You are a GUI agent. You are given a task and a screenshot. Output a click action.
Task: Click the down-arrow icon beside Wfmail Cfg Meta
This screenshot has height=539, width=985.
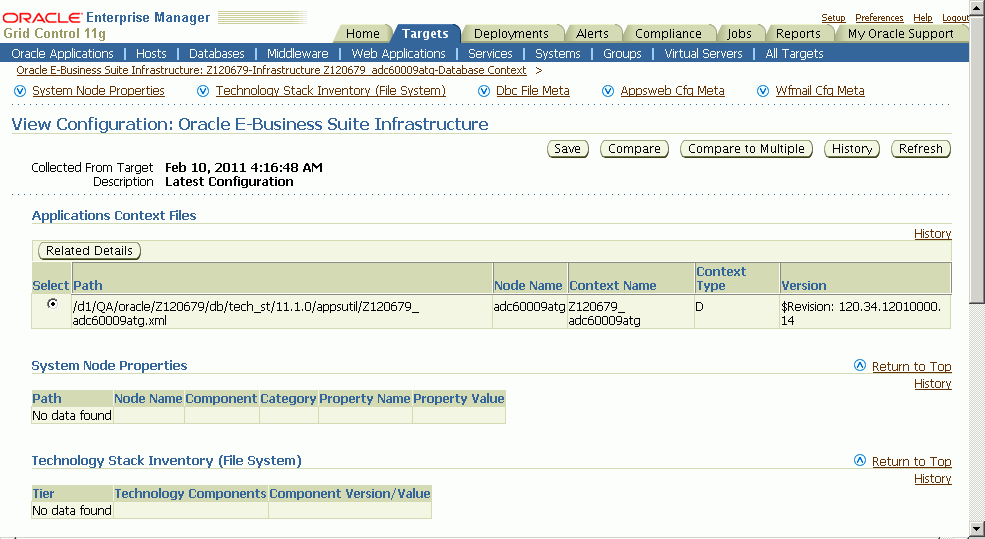click(763, 91)
